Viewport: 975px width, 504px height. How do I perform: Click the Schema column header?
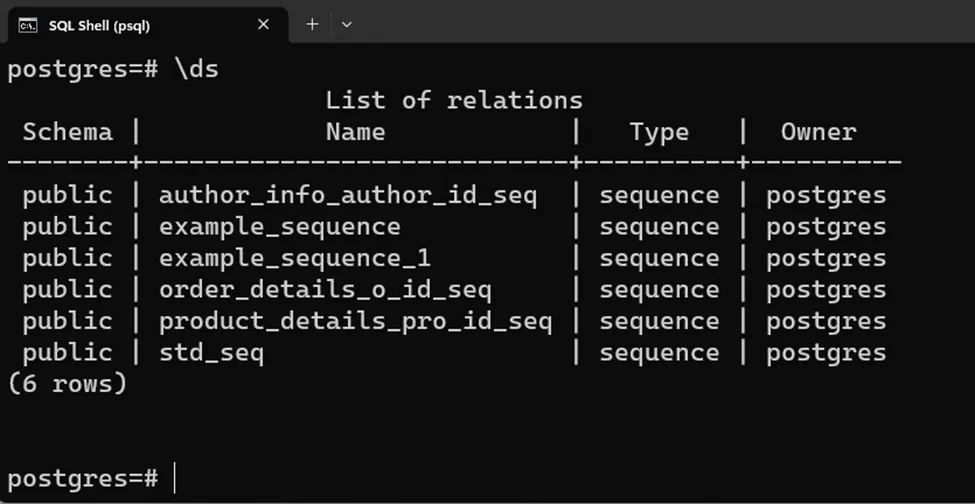67,132
